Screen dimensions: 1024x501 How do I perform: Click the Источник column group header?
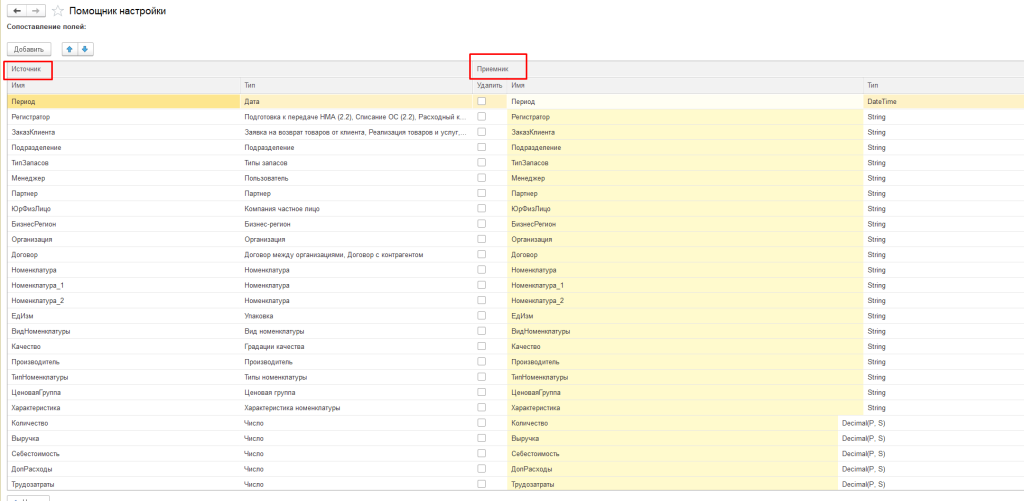tap(27, 69)
